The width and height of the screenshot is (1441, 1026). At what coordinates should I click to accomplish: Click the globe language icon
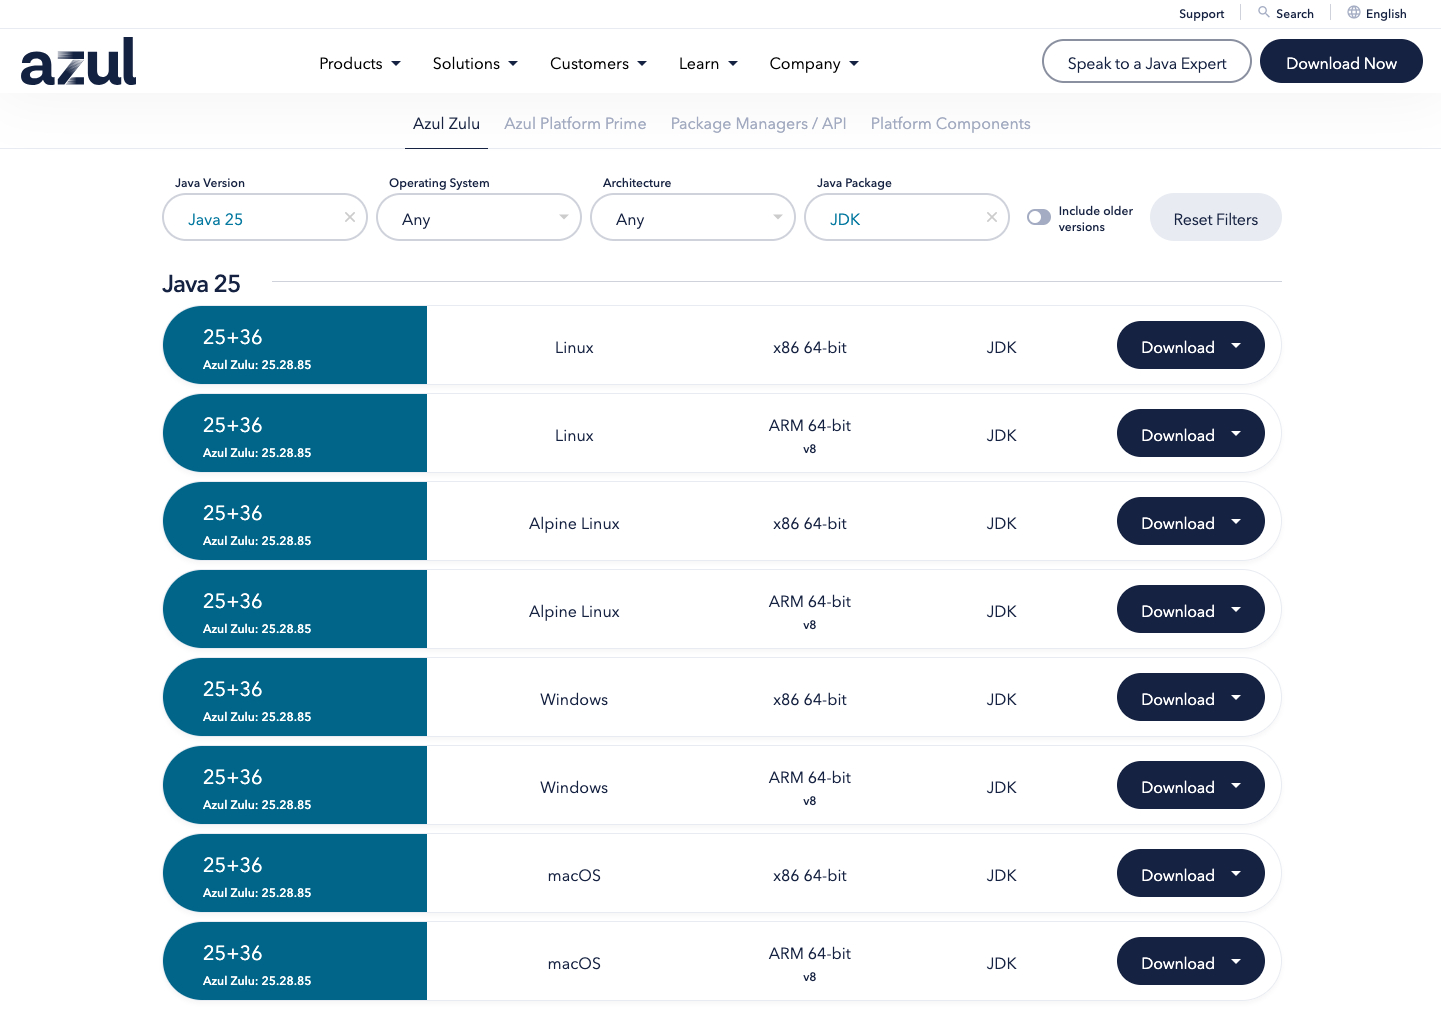[1353, 13]
